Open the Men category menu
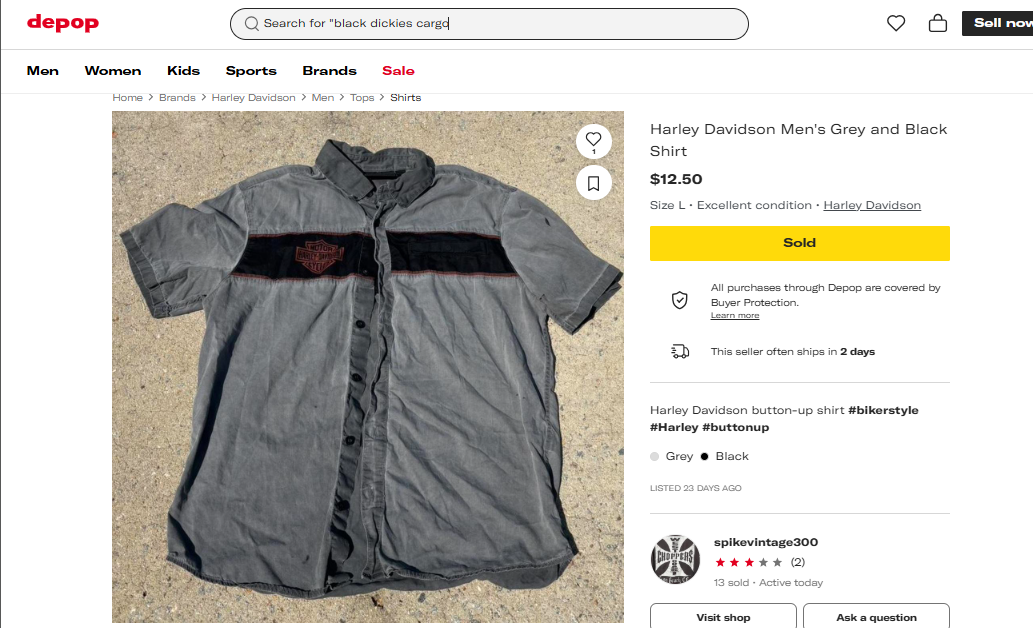 tap(43, 71)
